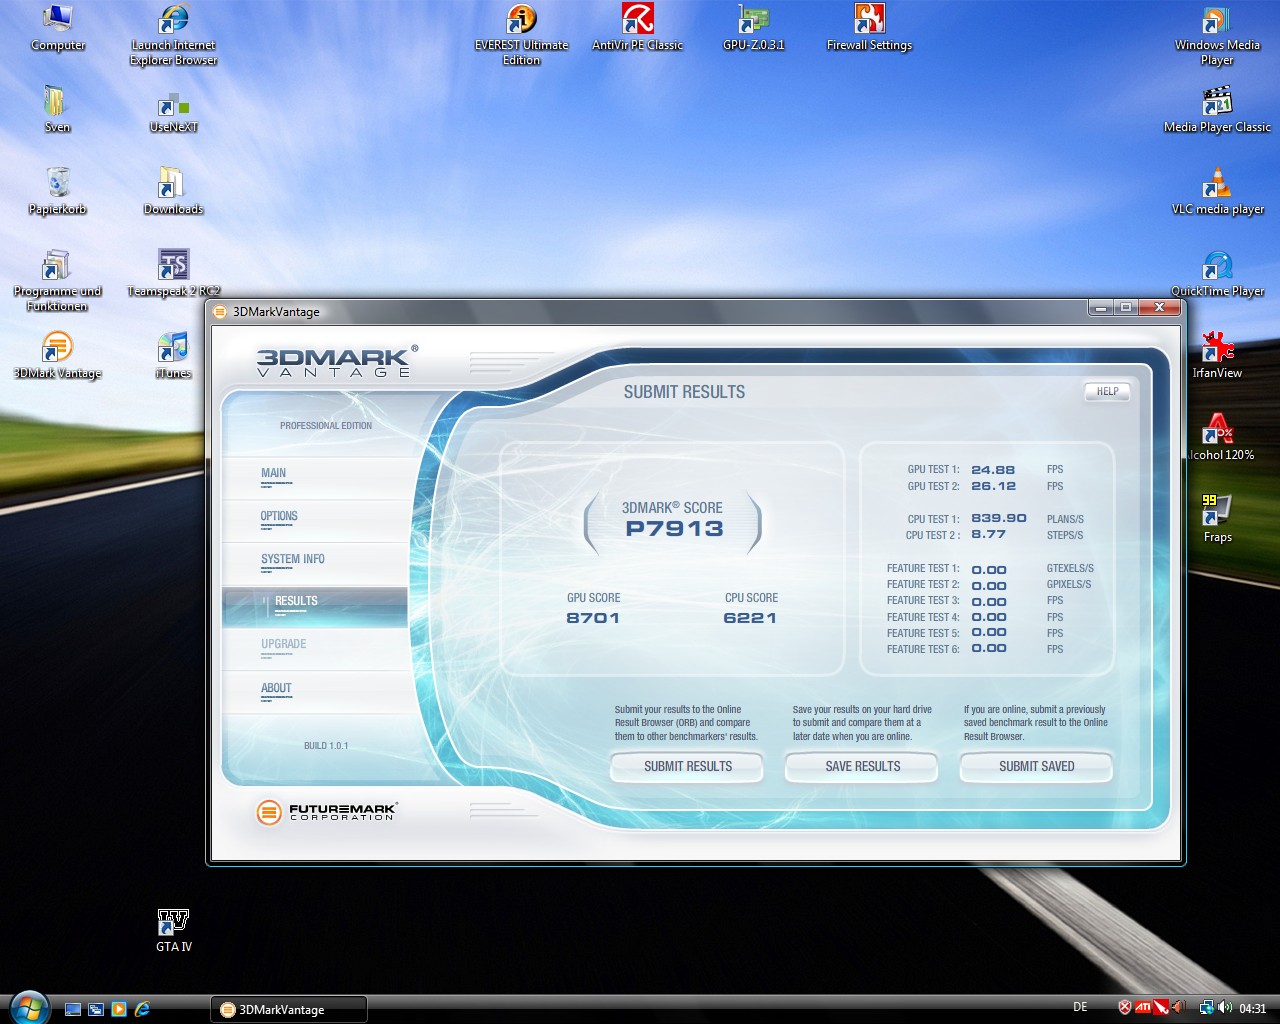Open the AntiVir PE Classic shortcut
Viewport: 1280px width, 1024px height.
coord(637,28)
